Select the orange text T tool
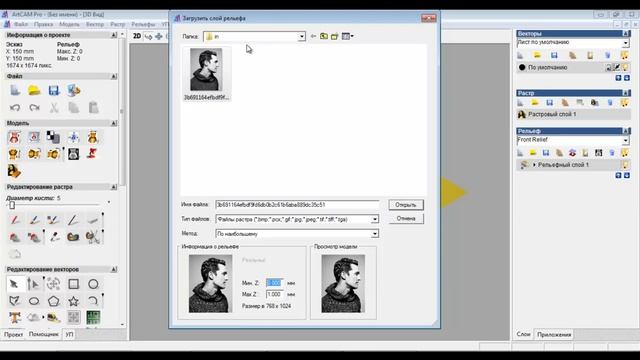The width and height of the screenshot is (640, 360). click(x=15, y=318)
